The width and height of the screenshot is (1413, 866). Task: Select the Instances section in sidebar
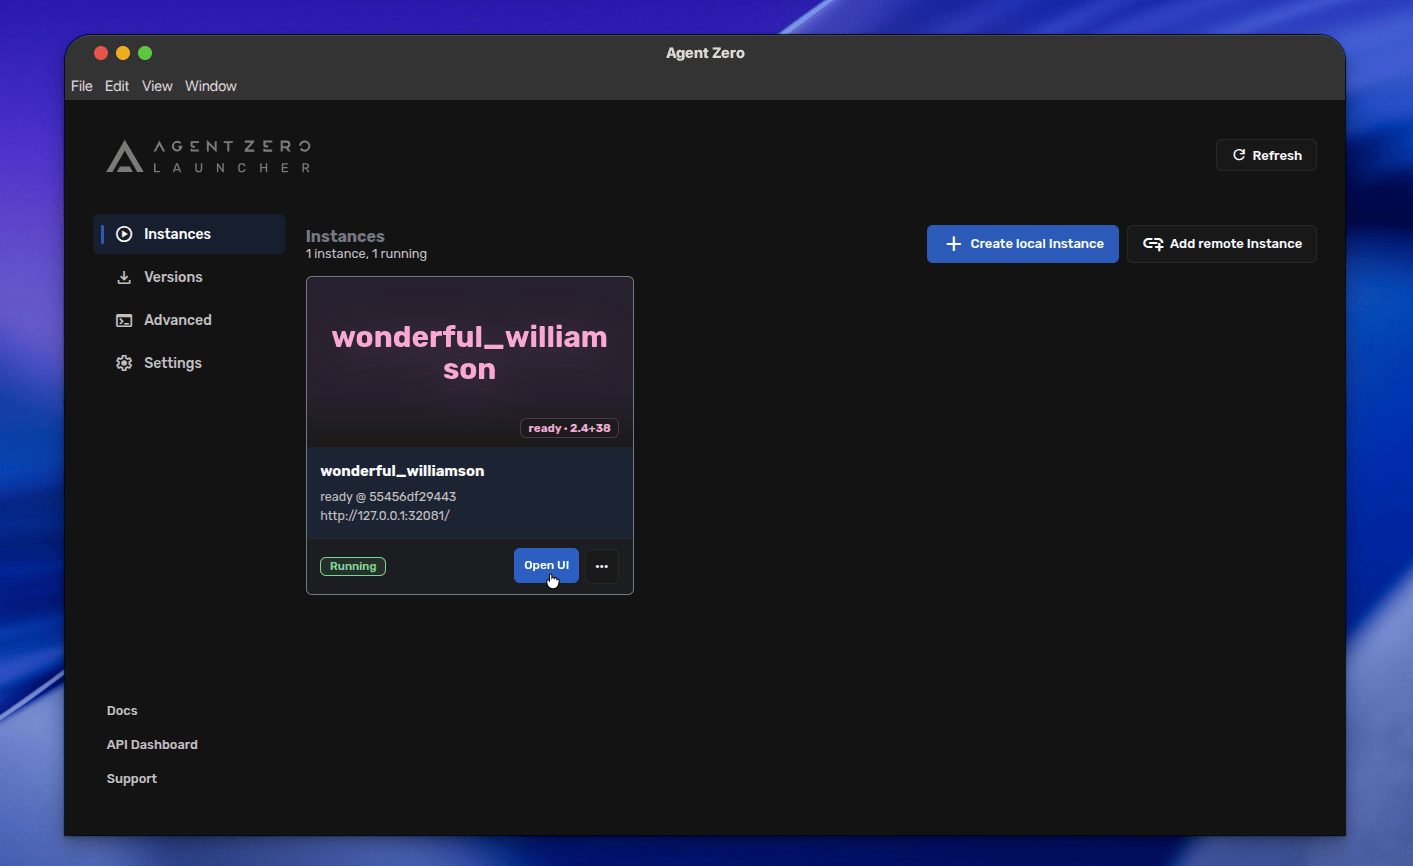coord(189,234)
